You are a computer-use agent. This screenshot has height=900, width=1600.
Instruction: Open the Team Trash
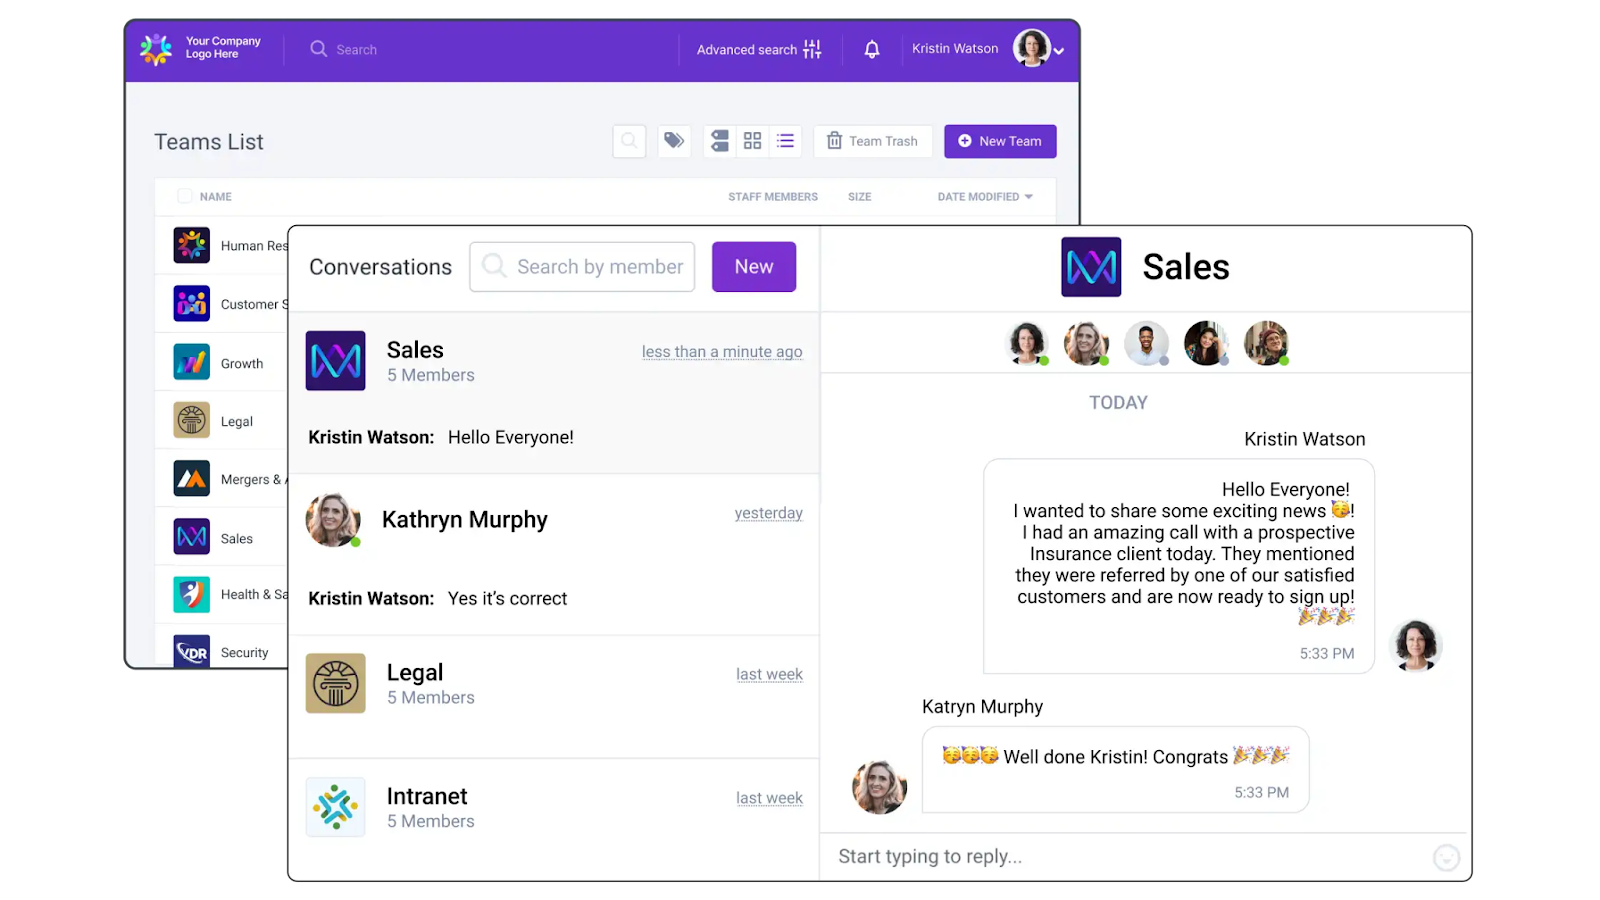click(x=872, y=141)
